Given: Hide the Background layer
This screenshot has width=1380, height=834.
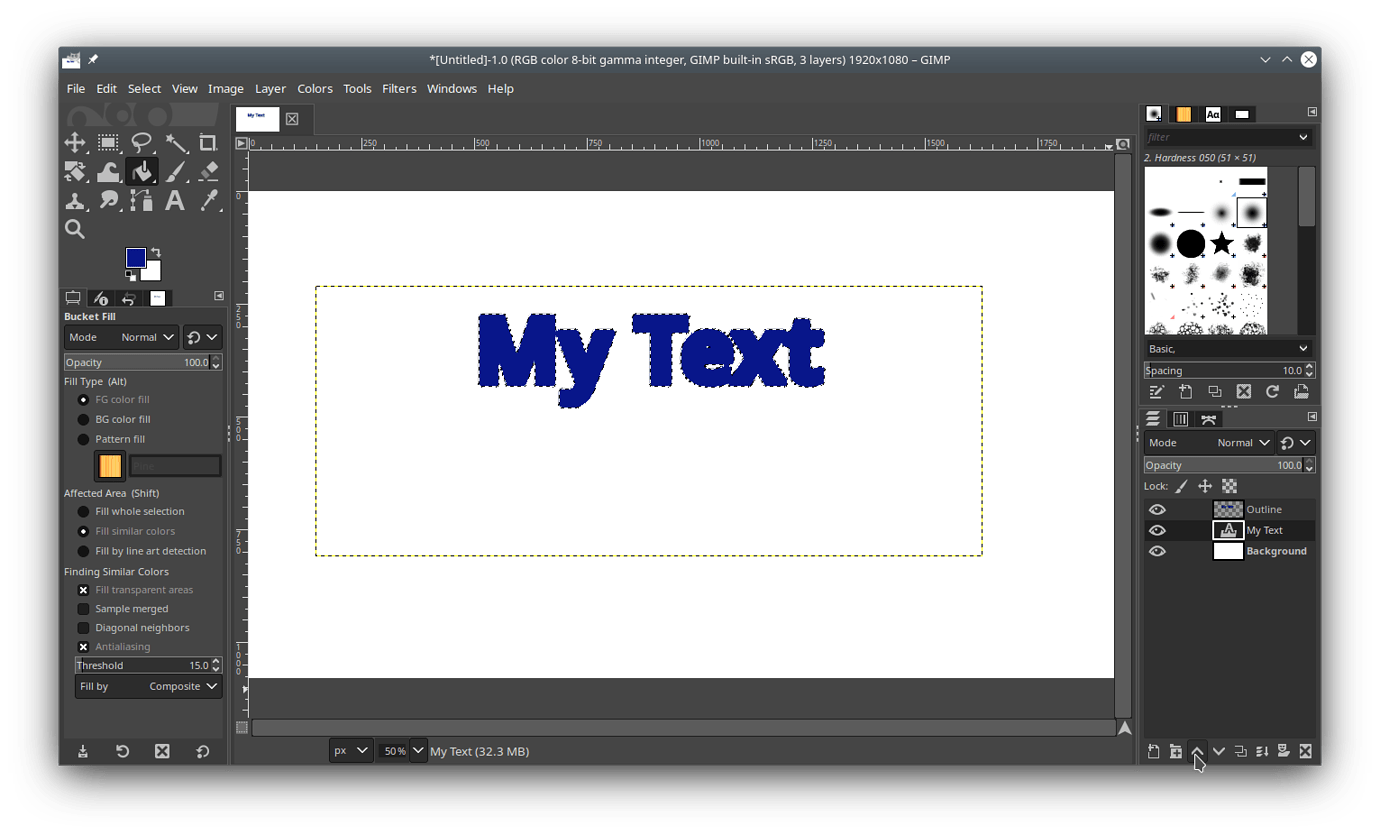Looking at the screenshot, I should coord(1157,551).
